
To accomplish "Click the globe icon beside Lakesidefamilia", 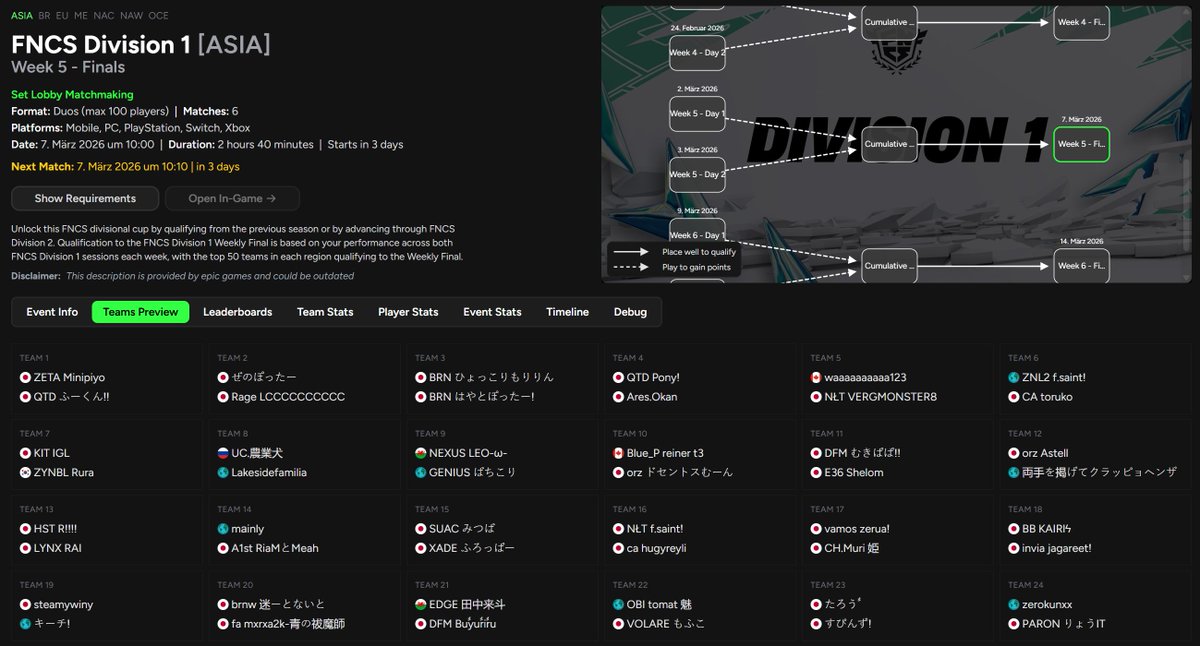I will (223, 472).
